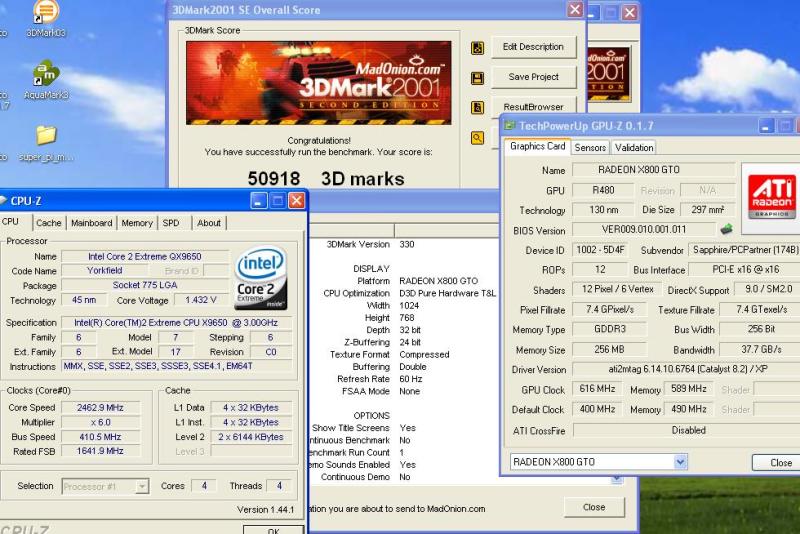Image resolution: width=800 pixels, height=534 pixels.
Task: Click the Memory Size 256 MB value
Action: 609,350
